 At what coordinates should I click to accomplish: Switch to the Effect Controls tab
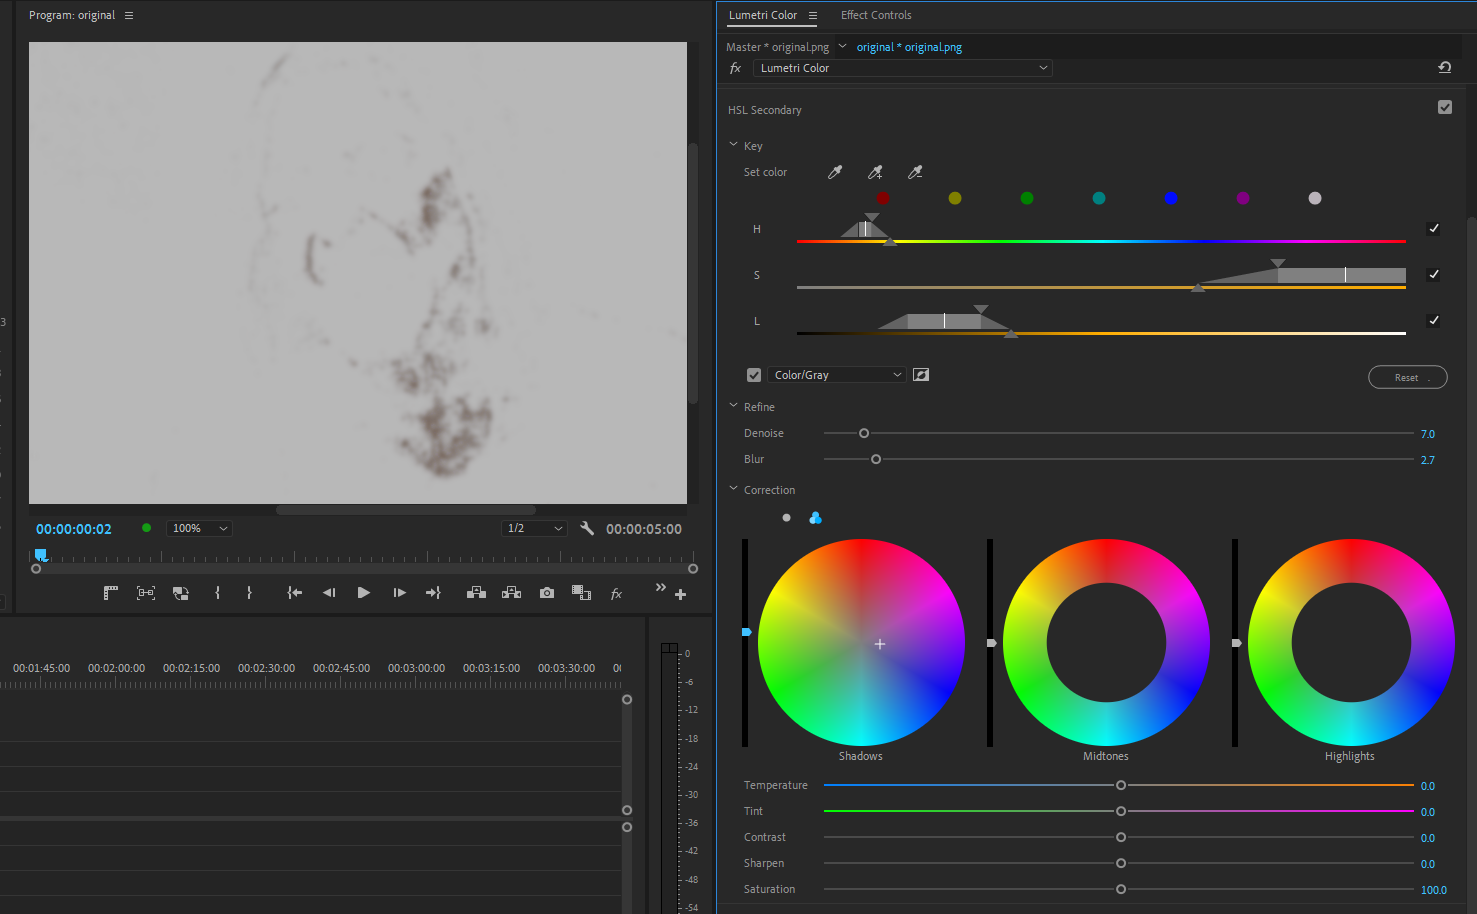pyautogui.click(x=876, y=15)
